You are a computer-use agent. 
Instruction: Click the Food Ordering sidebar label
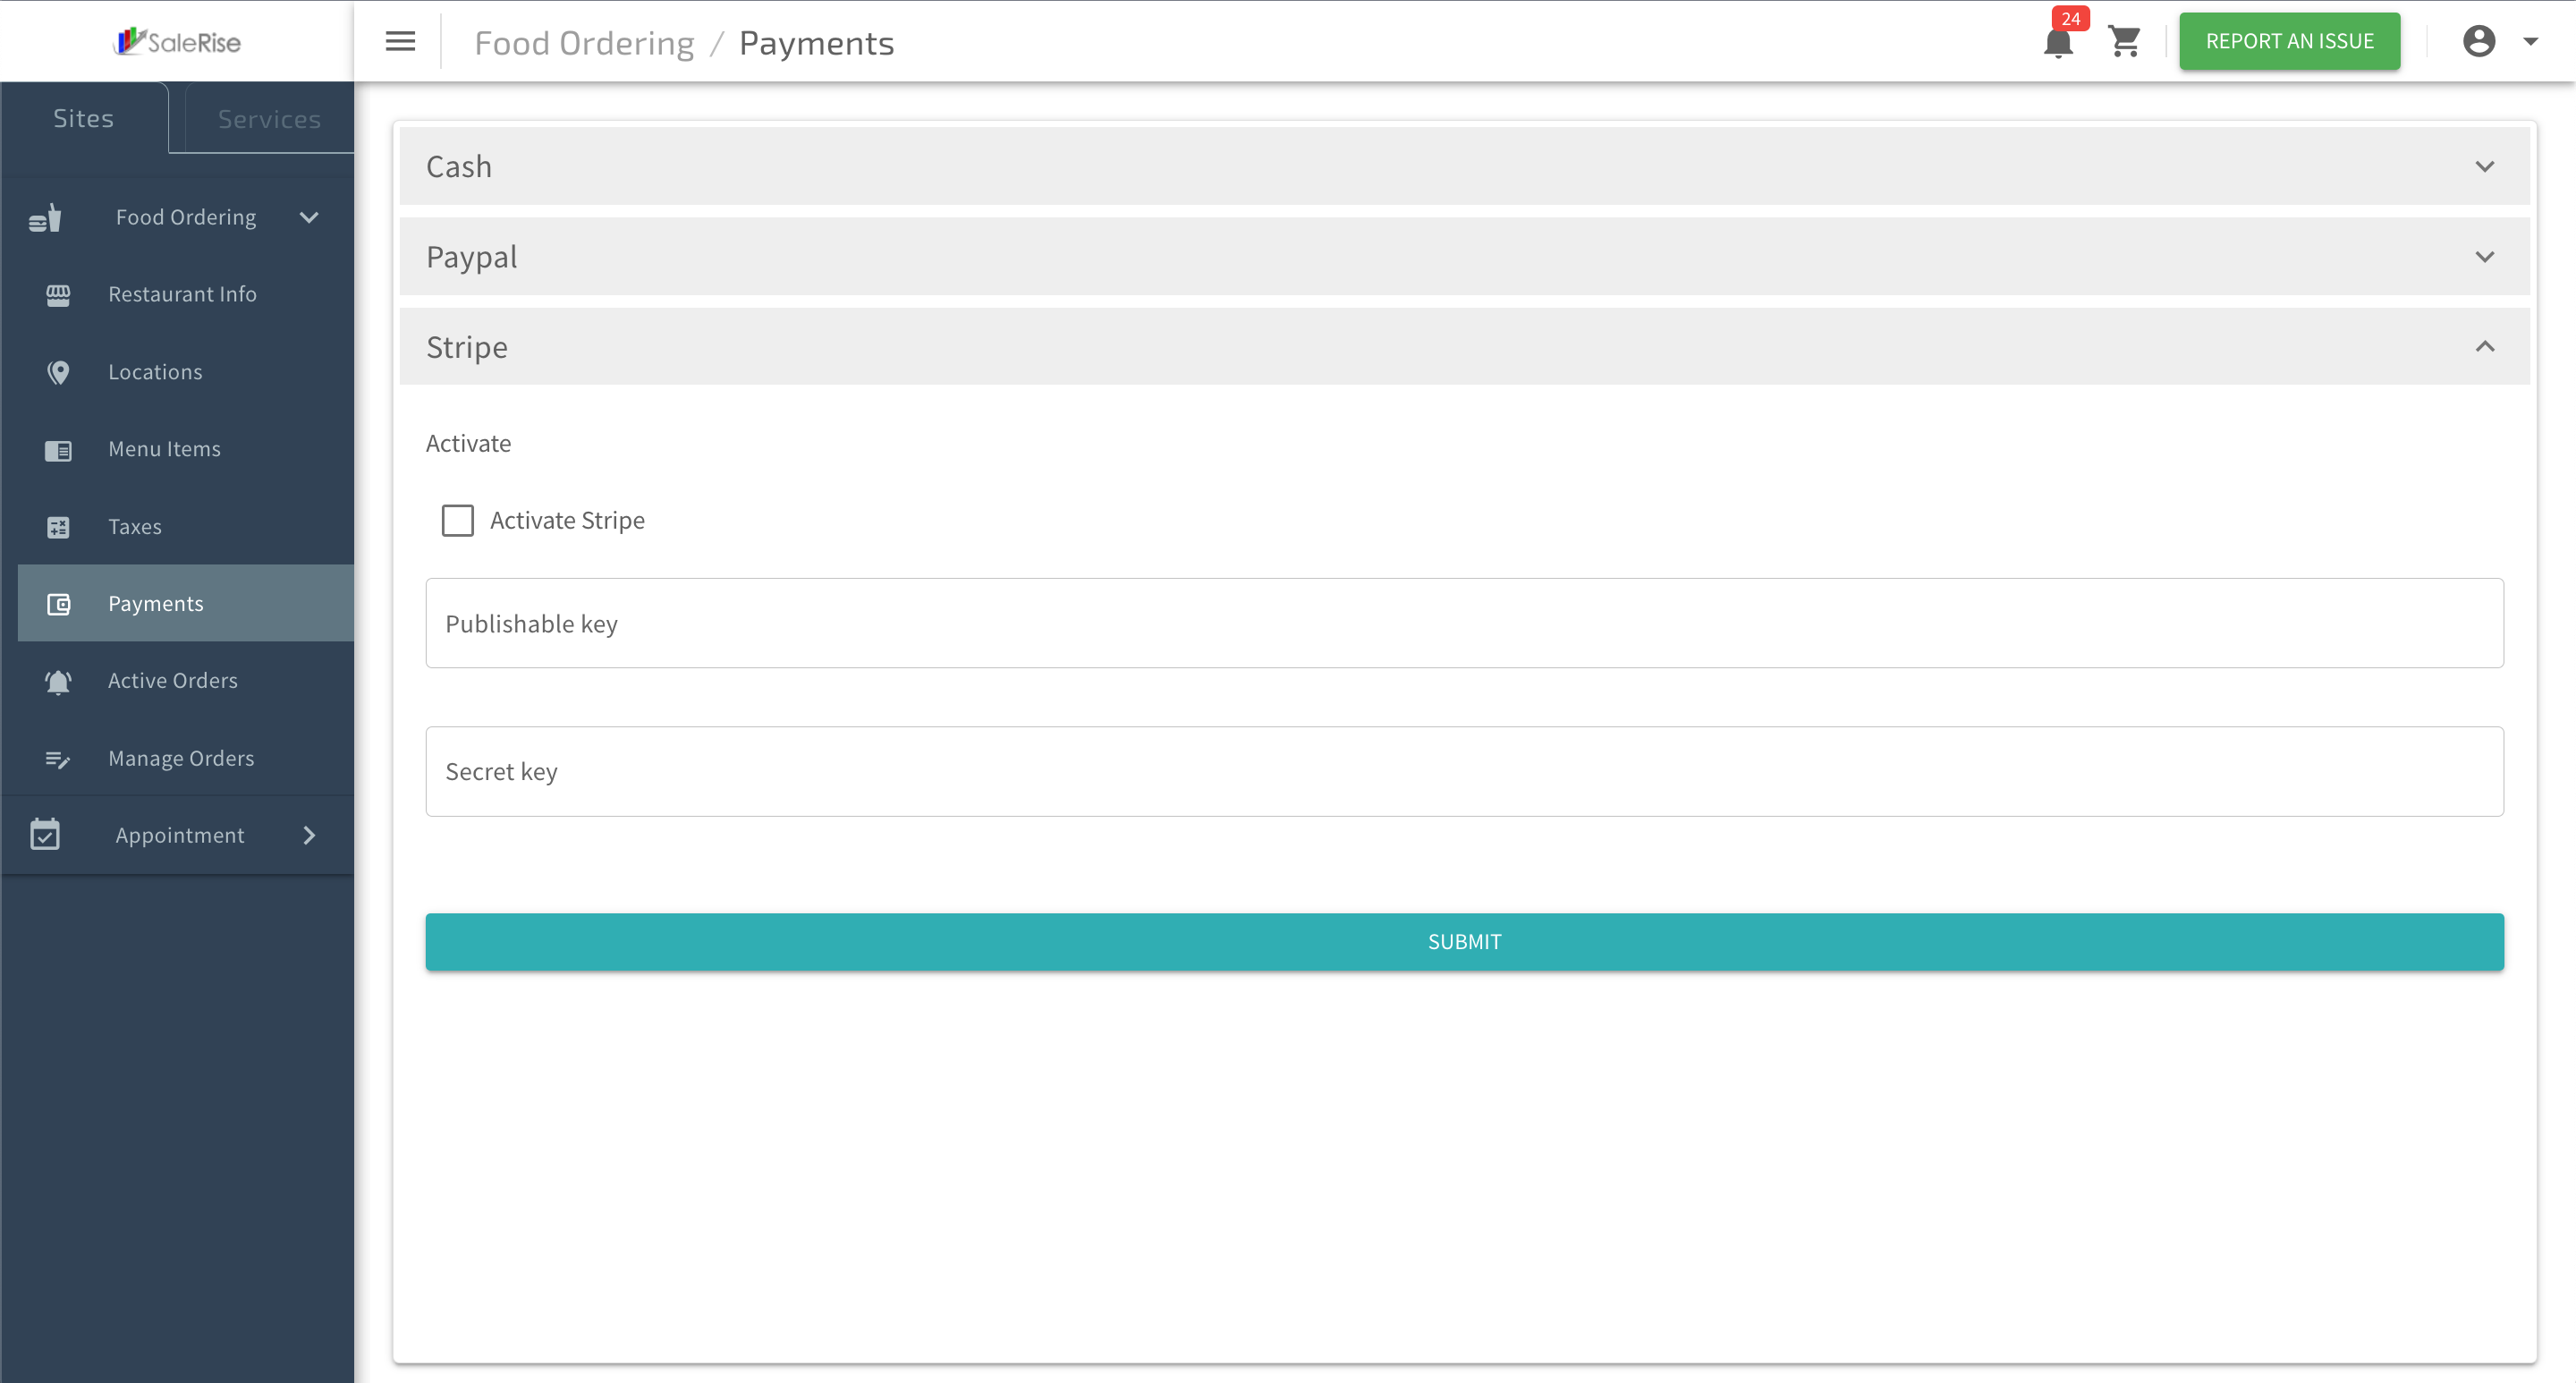(186, 217)
